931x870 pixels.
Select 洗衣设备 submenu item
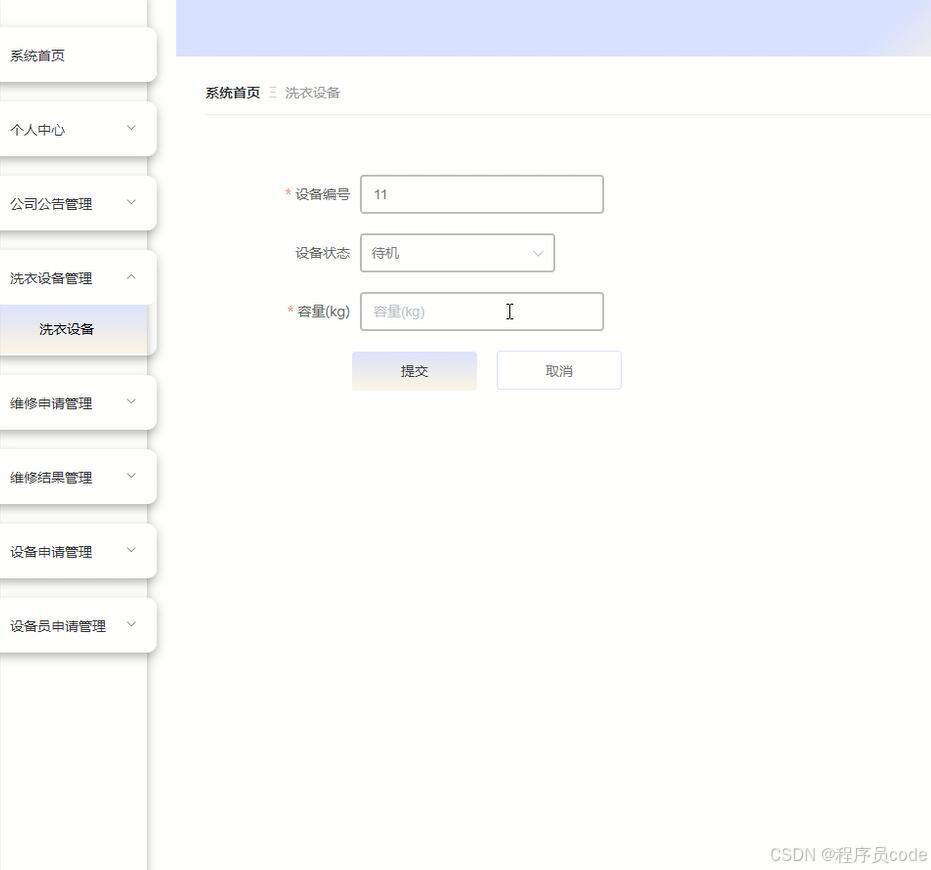pyautogui.click(x=65, y=328)
